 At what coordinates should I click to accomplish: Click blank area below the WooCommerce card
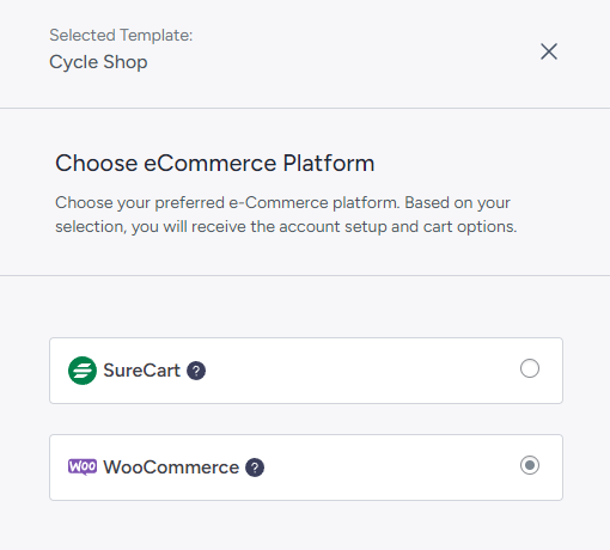tap(305, 526)
